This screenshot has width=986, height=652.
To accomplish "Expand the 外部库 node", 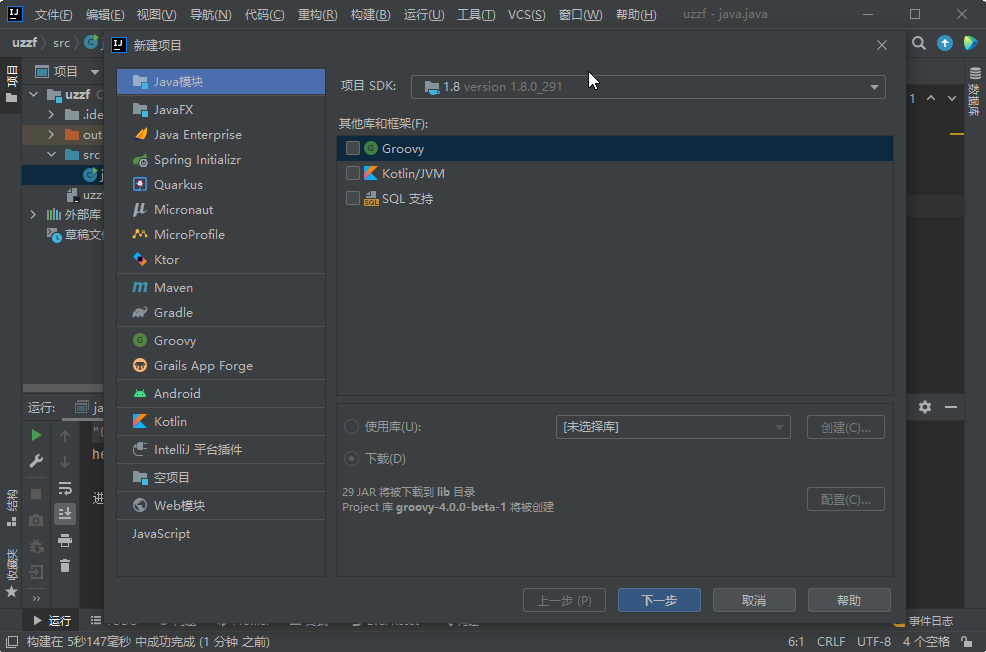I will pyautogui.click(x=33, y=214).
